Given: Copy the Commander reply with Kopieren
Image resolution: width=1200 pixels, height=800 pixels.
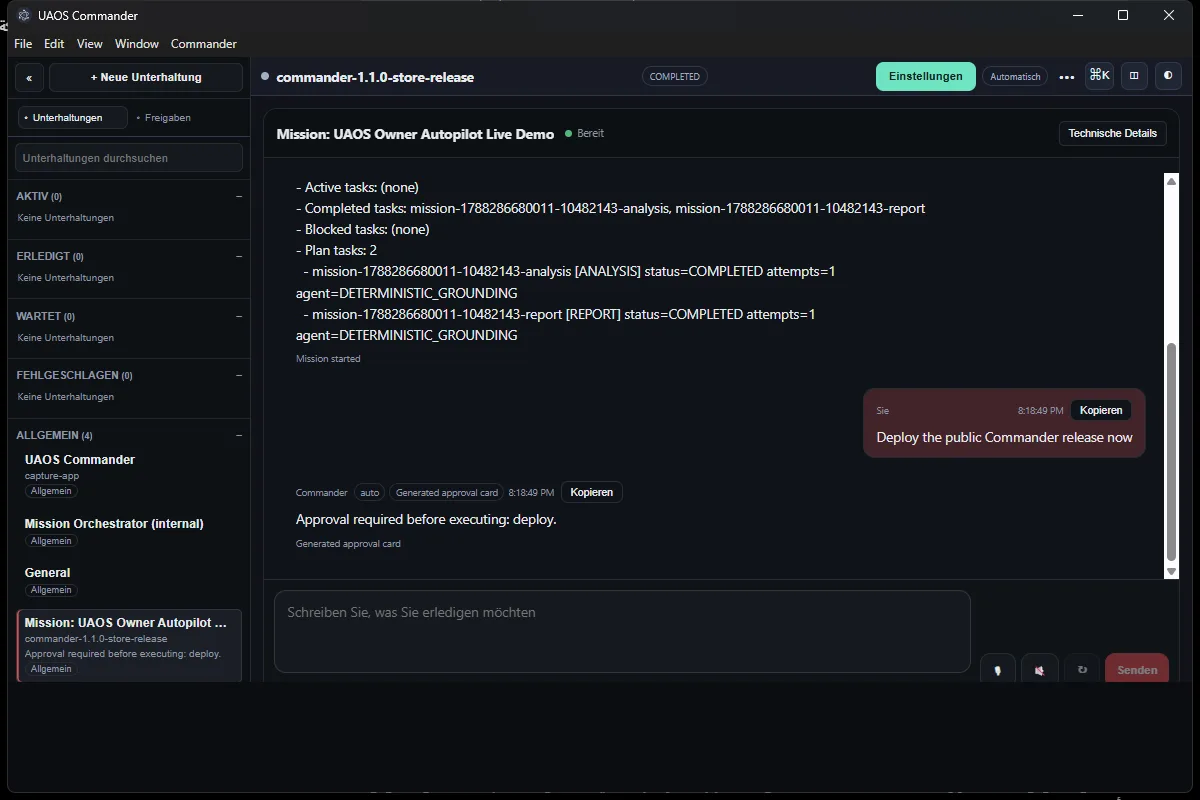Looking at the screenshot, I should pyautogui.click(x=591, y=492).
